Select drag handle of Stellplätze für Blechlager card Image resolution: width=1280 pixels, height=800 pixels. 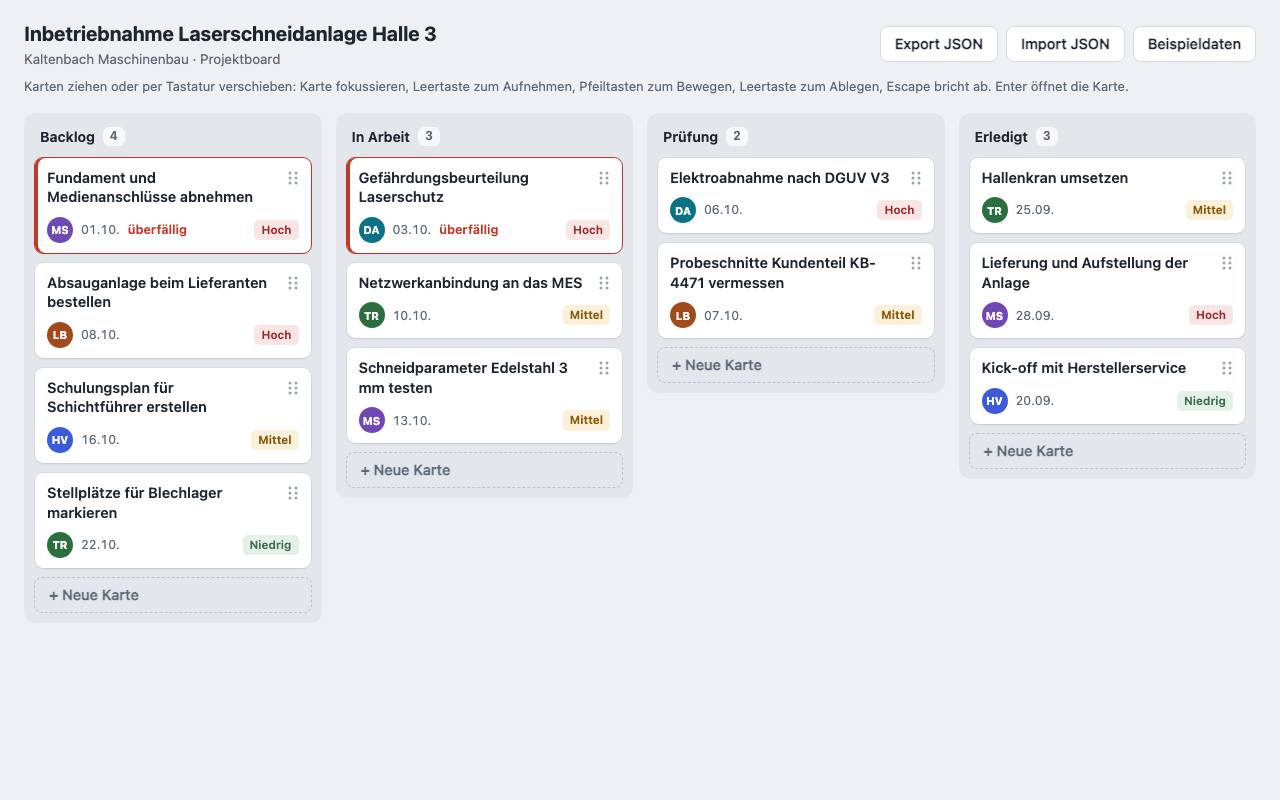pyautogui.click(x=293, y=493)
